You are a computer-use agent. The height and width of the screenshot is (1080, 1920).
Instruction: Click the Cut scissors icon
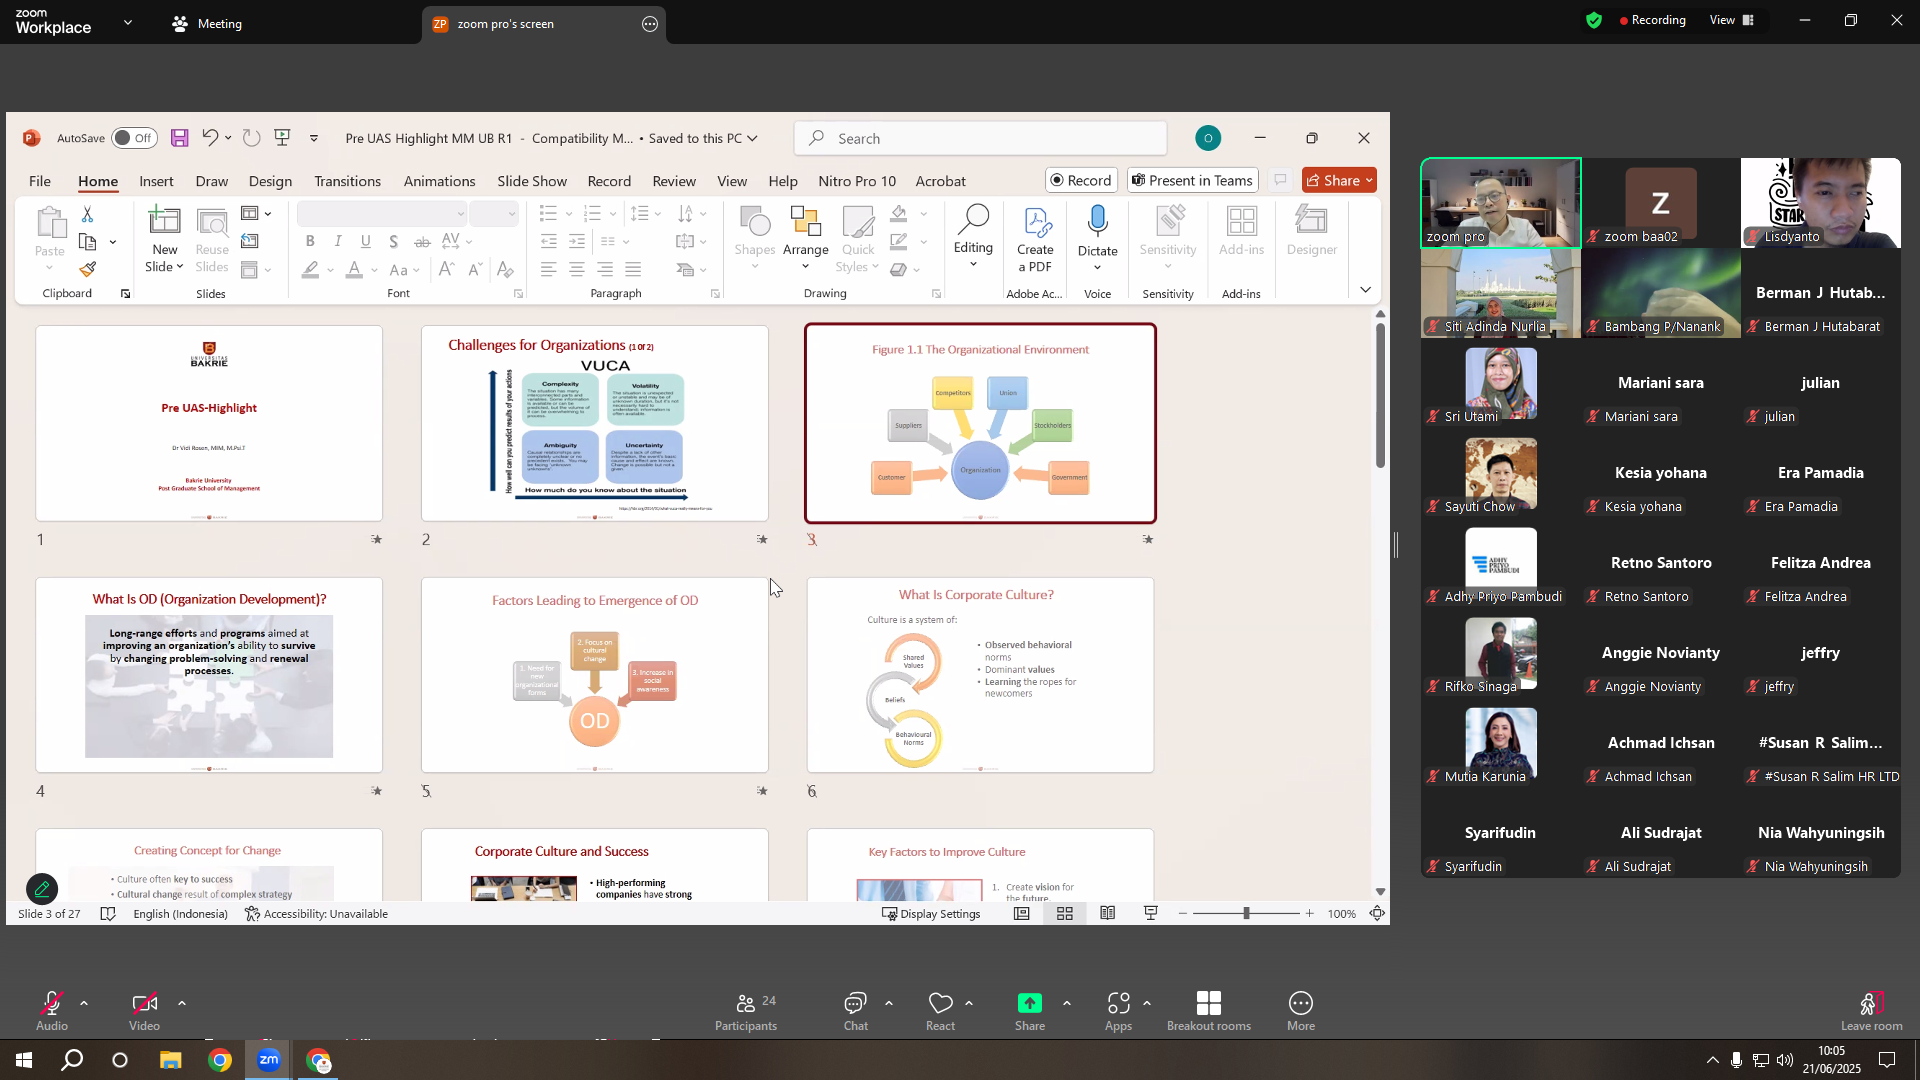[88, 214]
